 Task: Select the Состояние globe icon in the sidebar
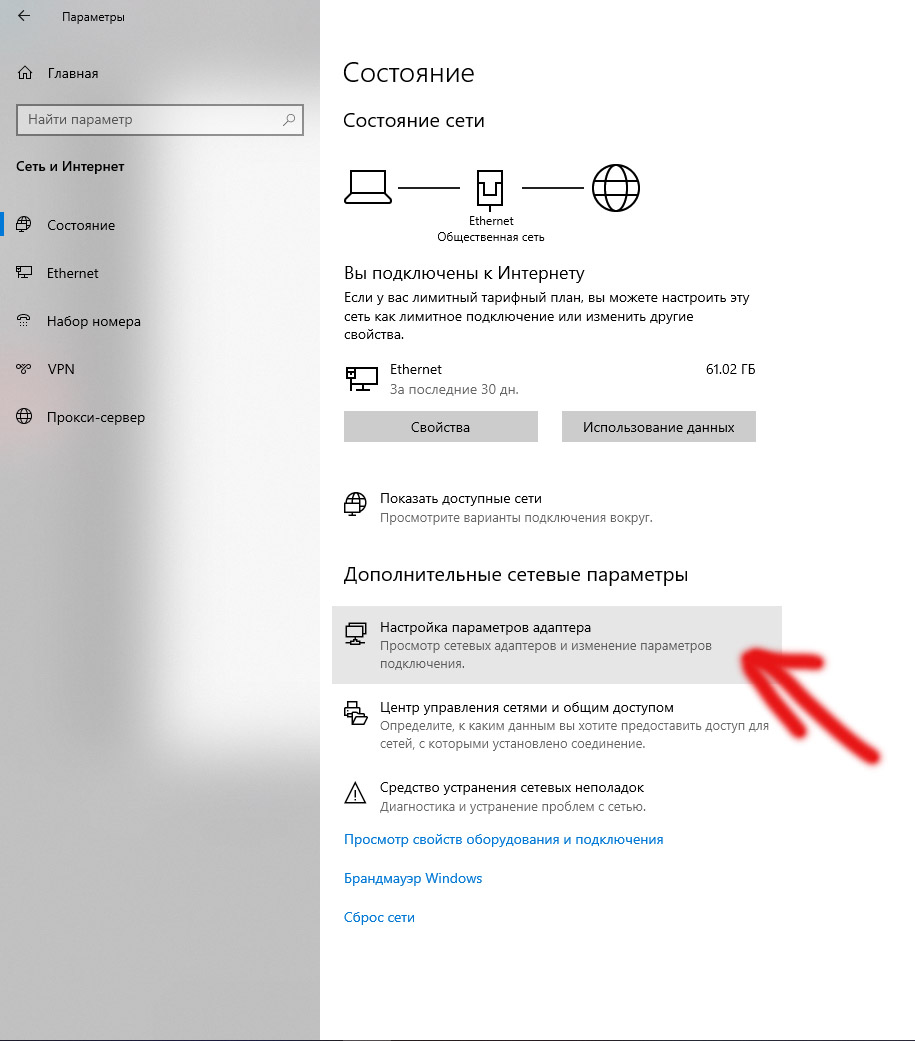coord(24,224)
